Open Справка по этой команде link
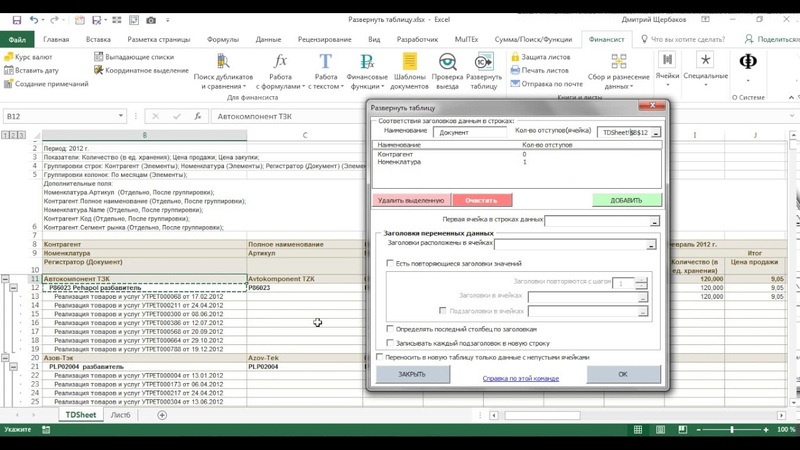800x450 pixels. point(520,379)
